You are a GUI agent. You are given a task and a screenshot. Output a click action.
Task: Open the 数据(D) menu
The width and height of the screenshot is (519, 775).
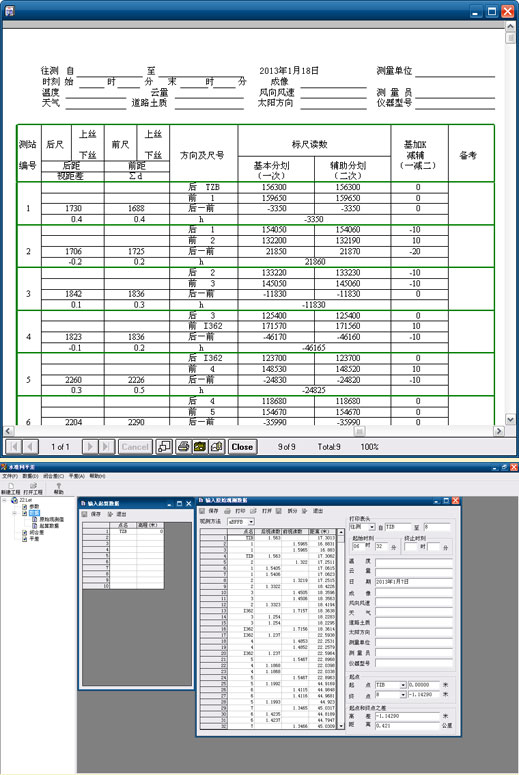[31, 476]
